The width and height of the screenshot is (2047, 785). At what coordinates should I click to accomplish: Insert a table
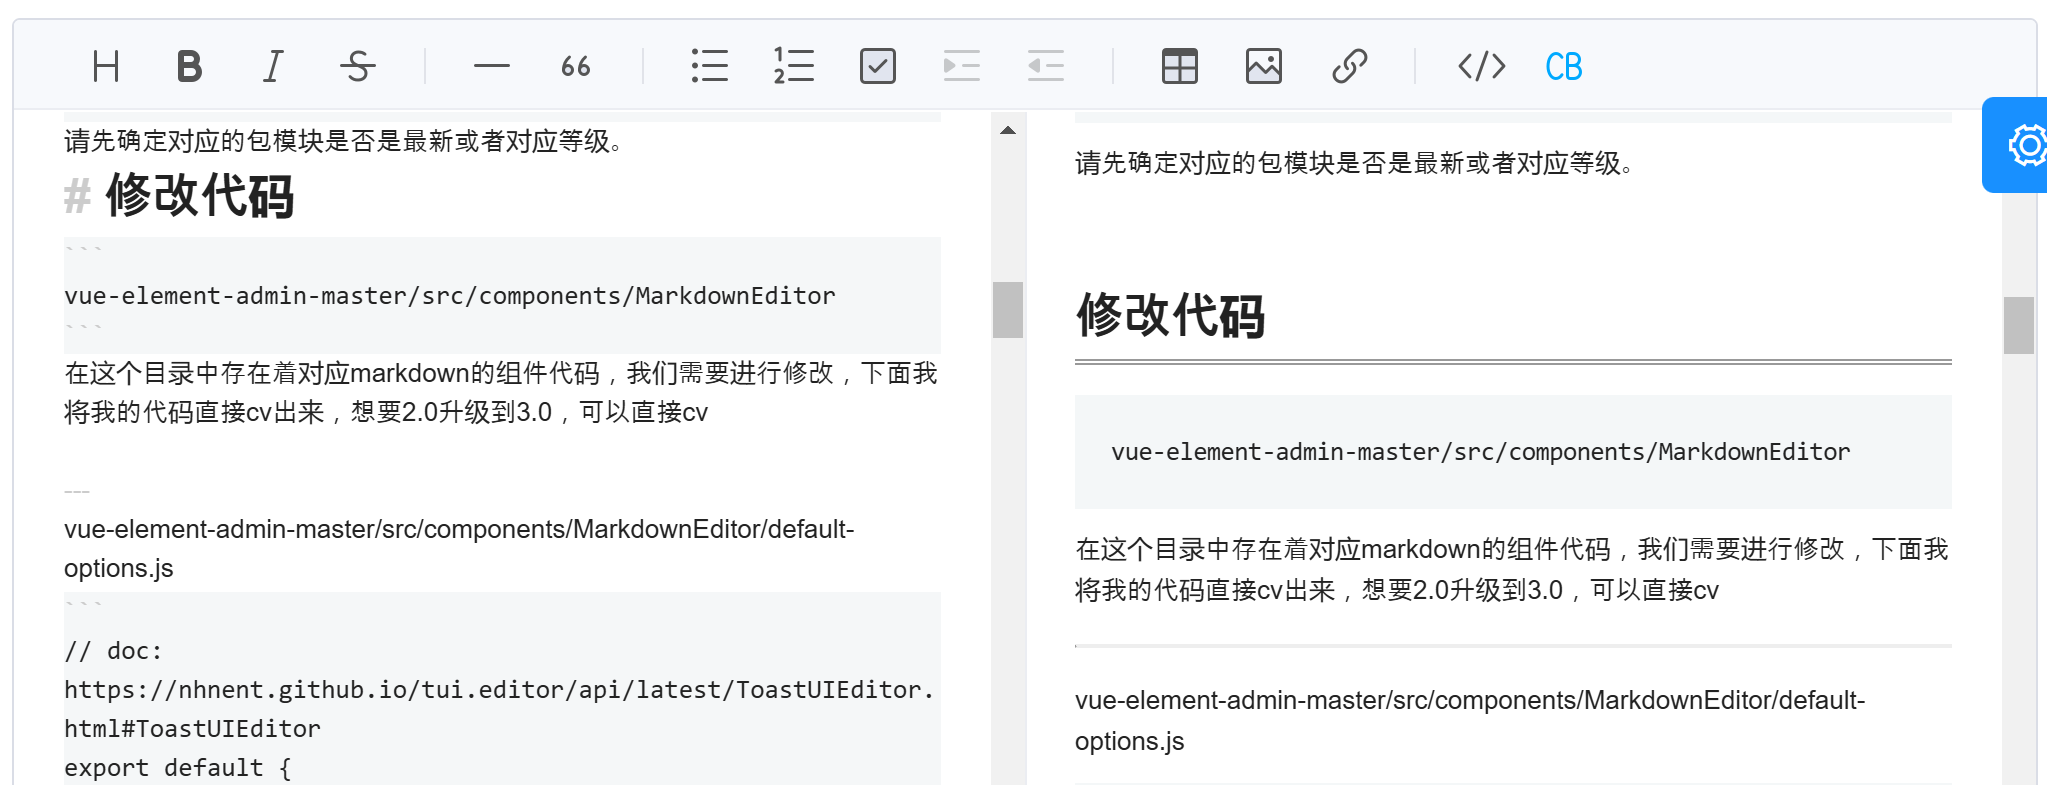point(1180,67)
